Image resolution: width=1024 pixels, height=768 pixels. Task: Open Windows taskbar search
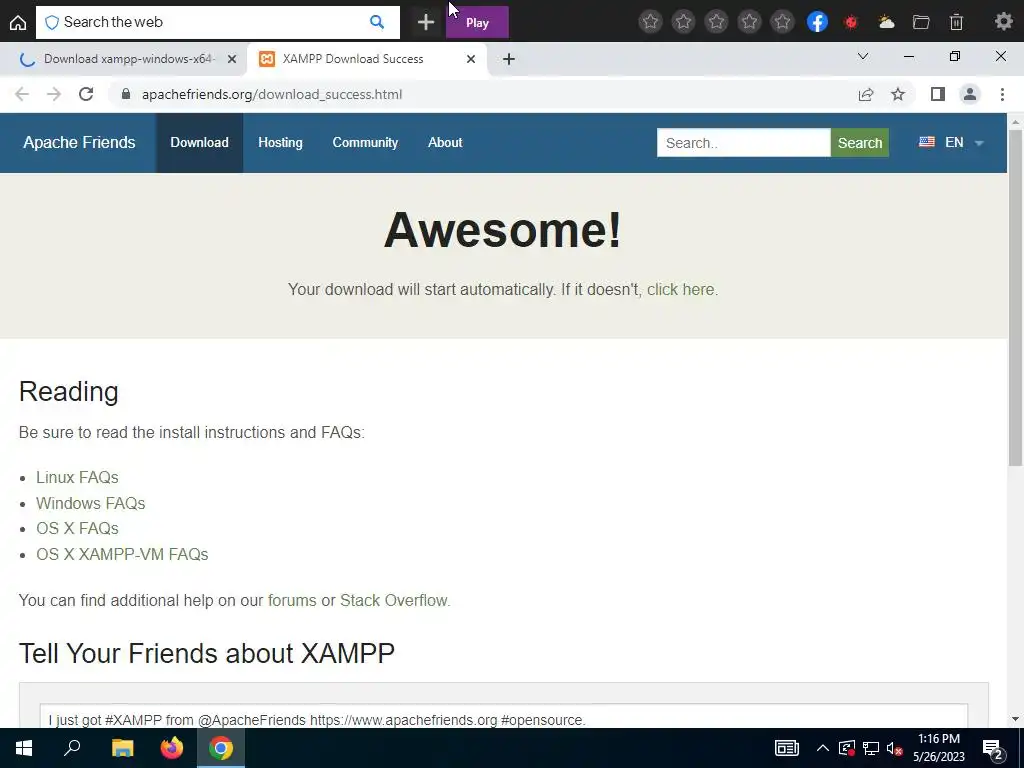(72, 748)
